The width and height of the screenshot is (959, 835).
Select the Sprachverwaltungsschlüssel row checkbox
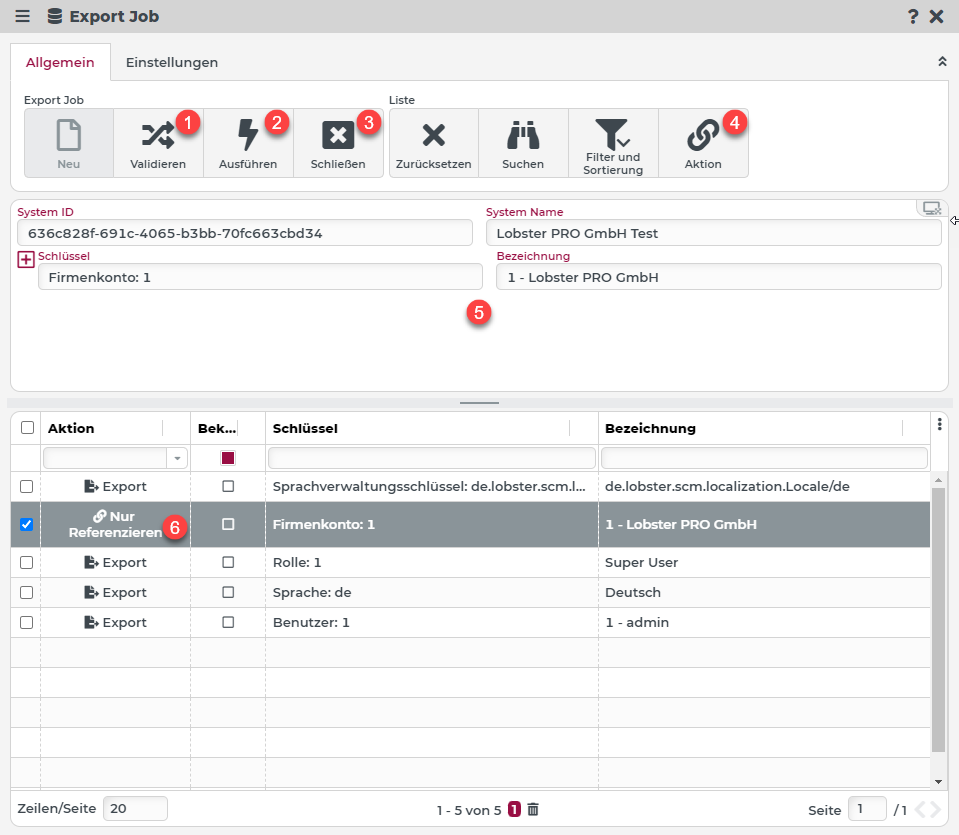click(26, 486)
